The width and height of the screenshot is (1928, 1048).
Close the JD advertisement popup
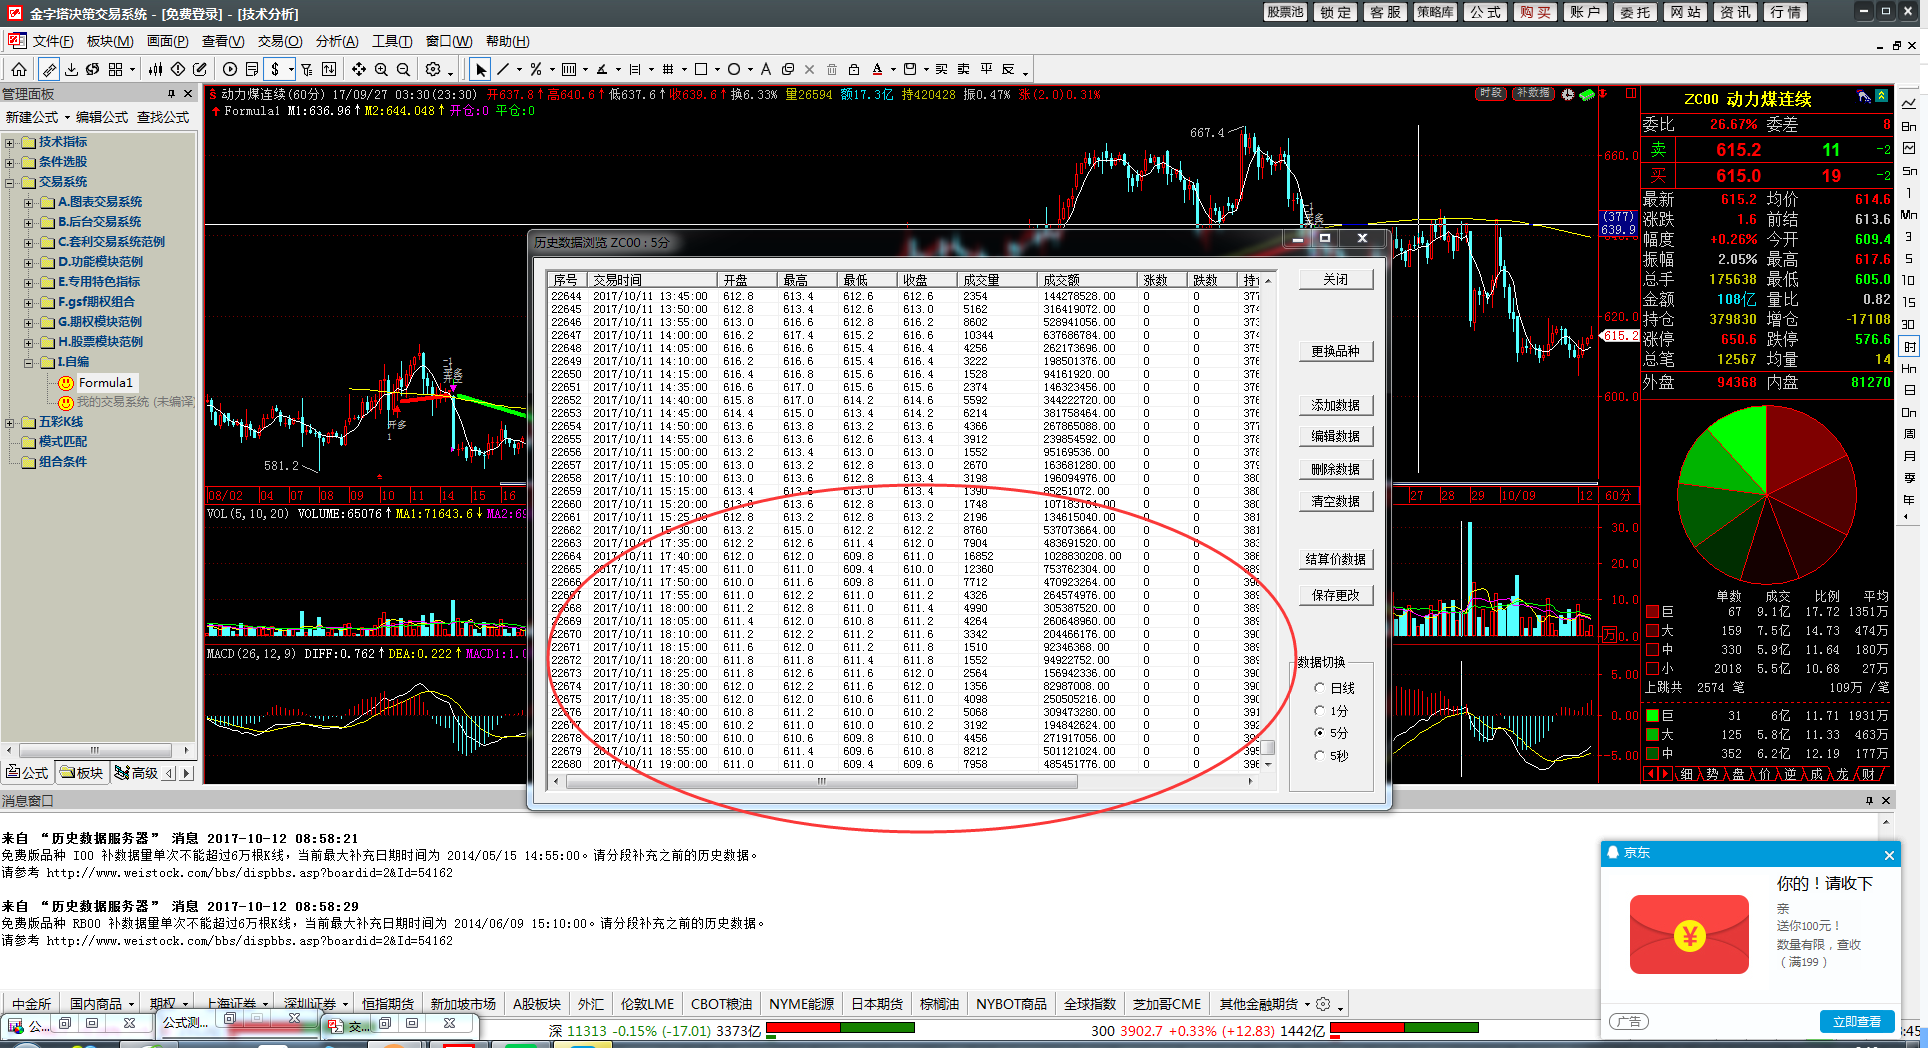[1889, 855]
